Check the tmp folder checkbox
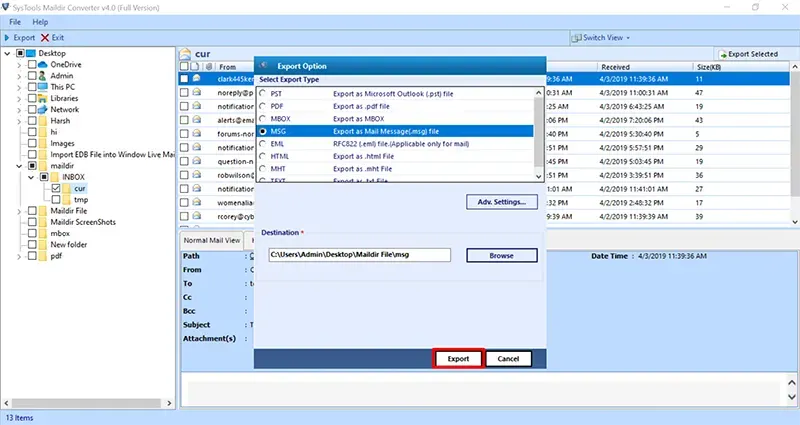The width and height of the screenshot is (800, 425). pos(56,199)
